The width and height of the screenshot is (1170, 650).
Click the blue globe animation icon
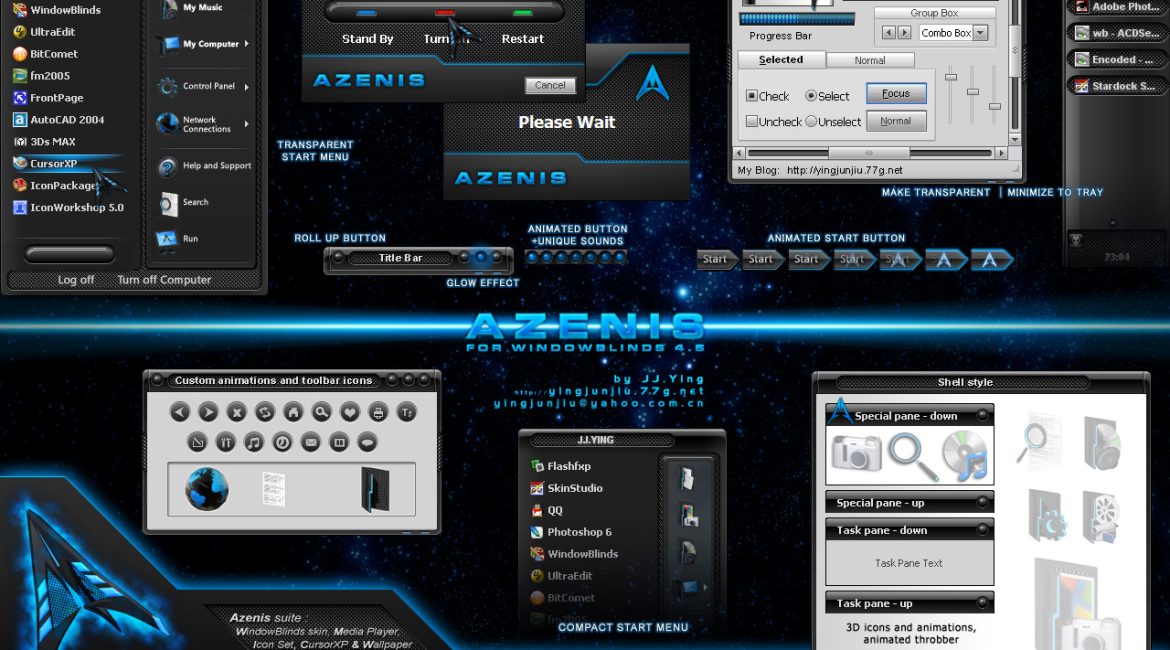point(207,489)
